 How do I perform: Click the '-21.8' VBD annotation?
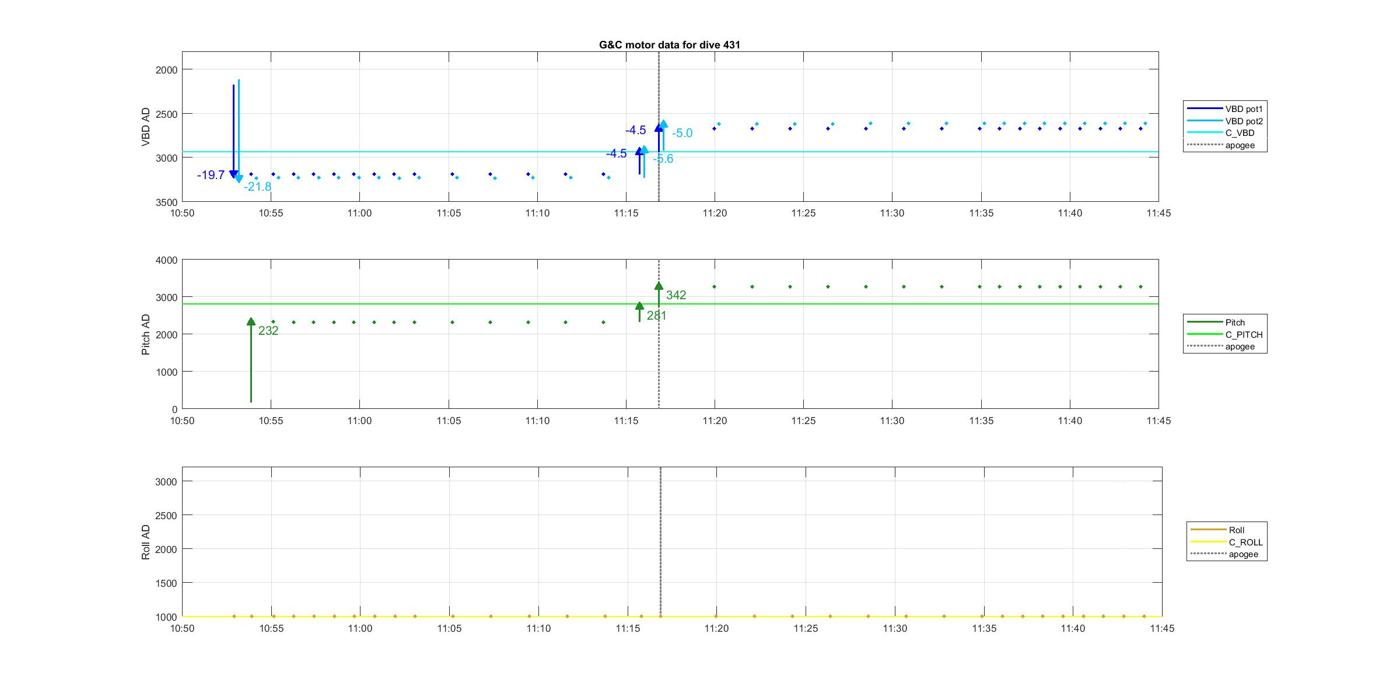[257, 187]
